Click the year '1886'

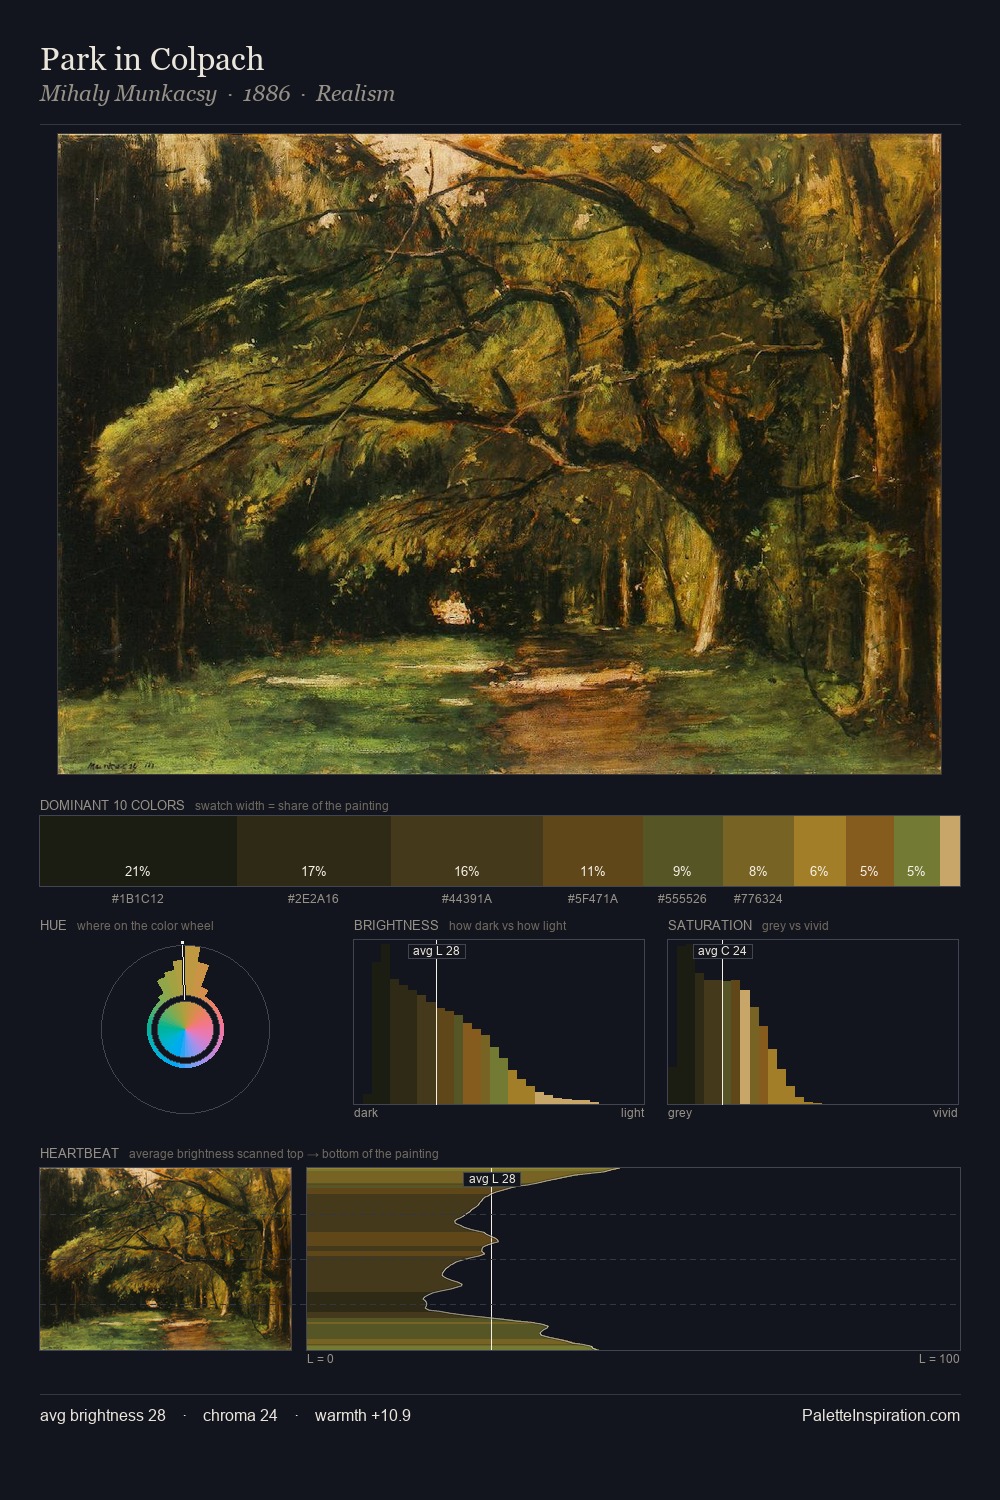coord(266,93)
